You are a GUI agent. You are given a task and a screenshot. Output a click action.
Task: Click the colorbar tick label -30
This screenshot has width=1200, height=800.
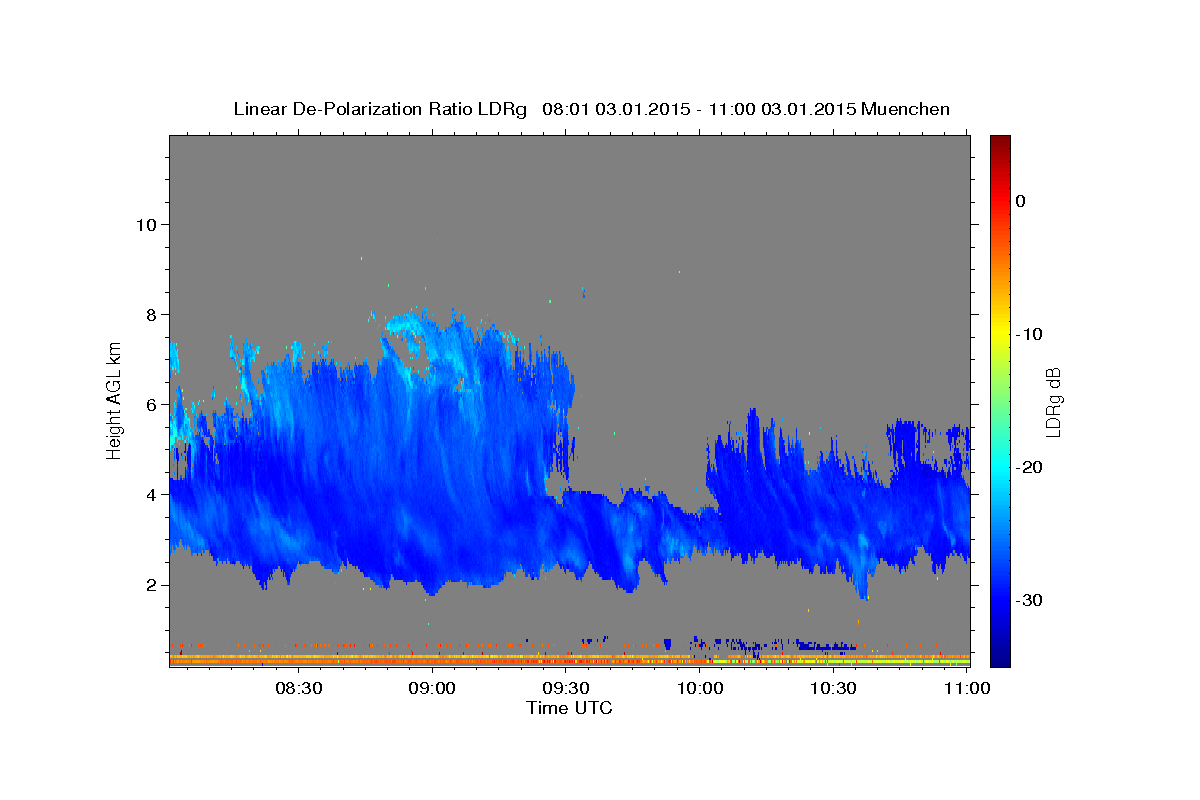(1030, 600)
